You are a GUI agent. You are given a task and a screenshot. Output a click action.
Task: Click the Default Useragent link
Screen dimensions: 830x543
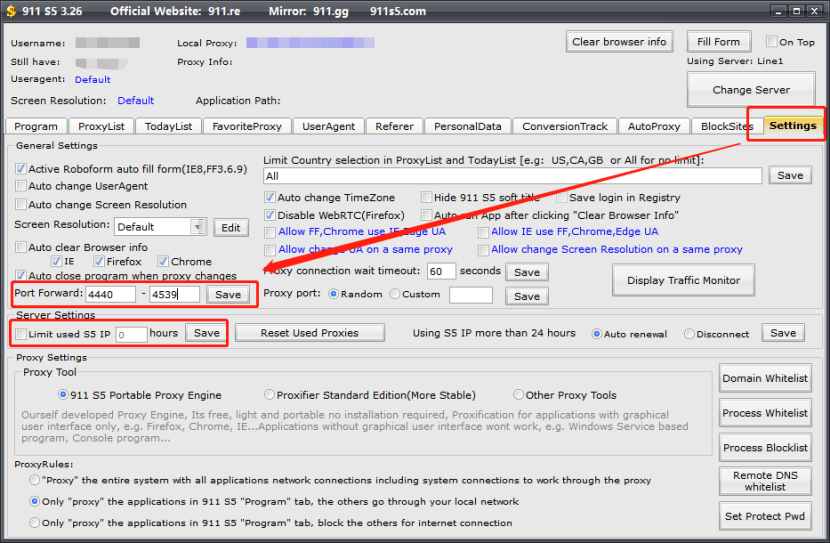[x=92, y=80]
